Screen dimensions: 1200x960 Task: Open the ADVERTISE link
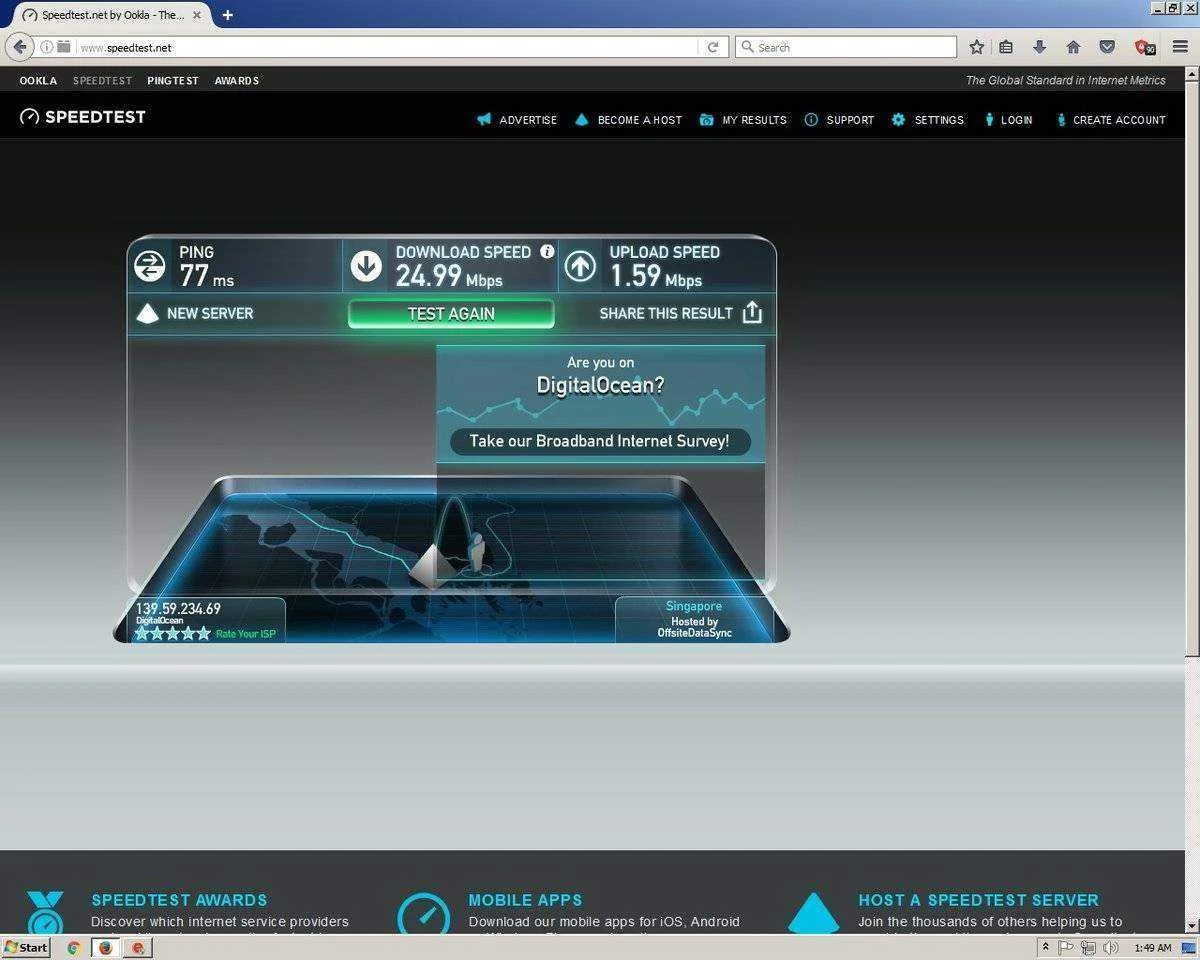pyautogui.click(x=517, y=120)
